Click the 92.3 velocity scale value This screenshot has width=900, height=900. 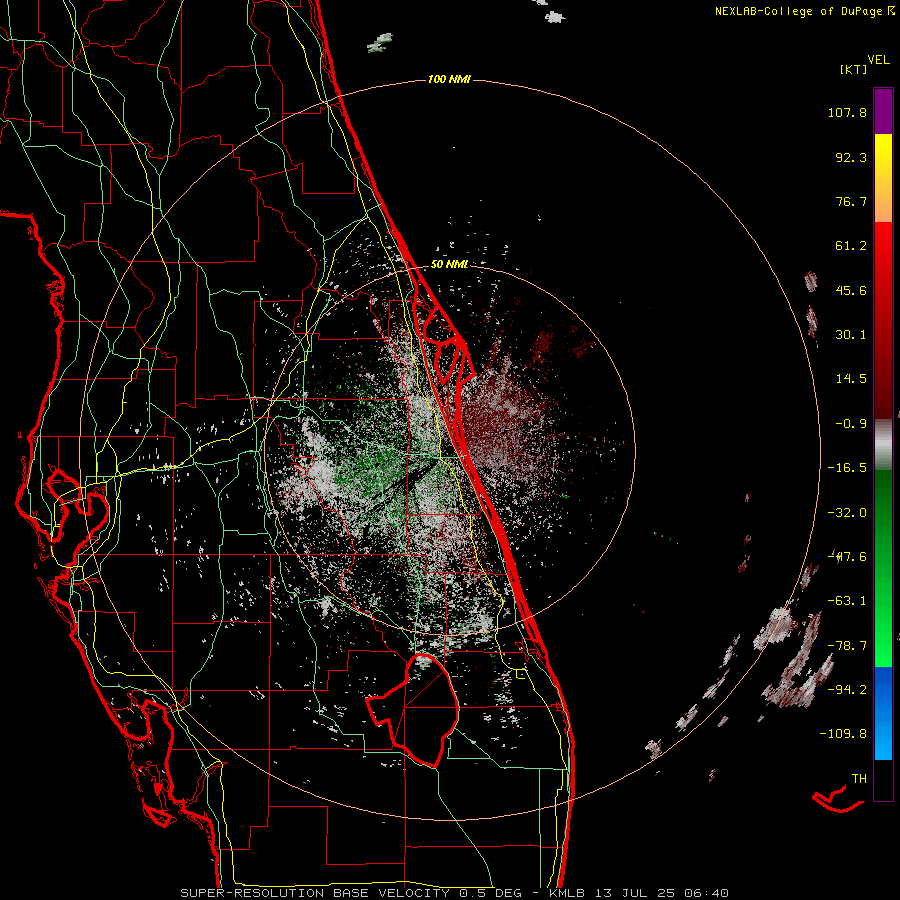pos(851,157)
